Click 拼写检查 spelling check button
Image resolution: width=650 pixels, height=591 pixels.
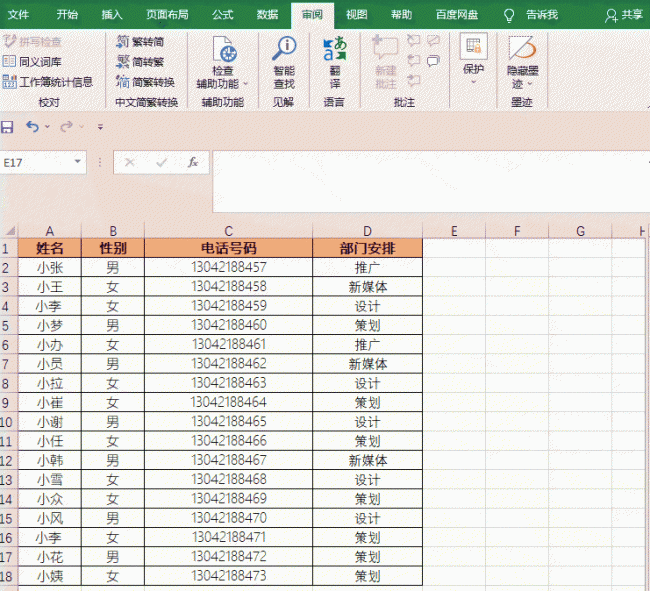[x=32, y=41]
